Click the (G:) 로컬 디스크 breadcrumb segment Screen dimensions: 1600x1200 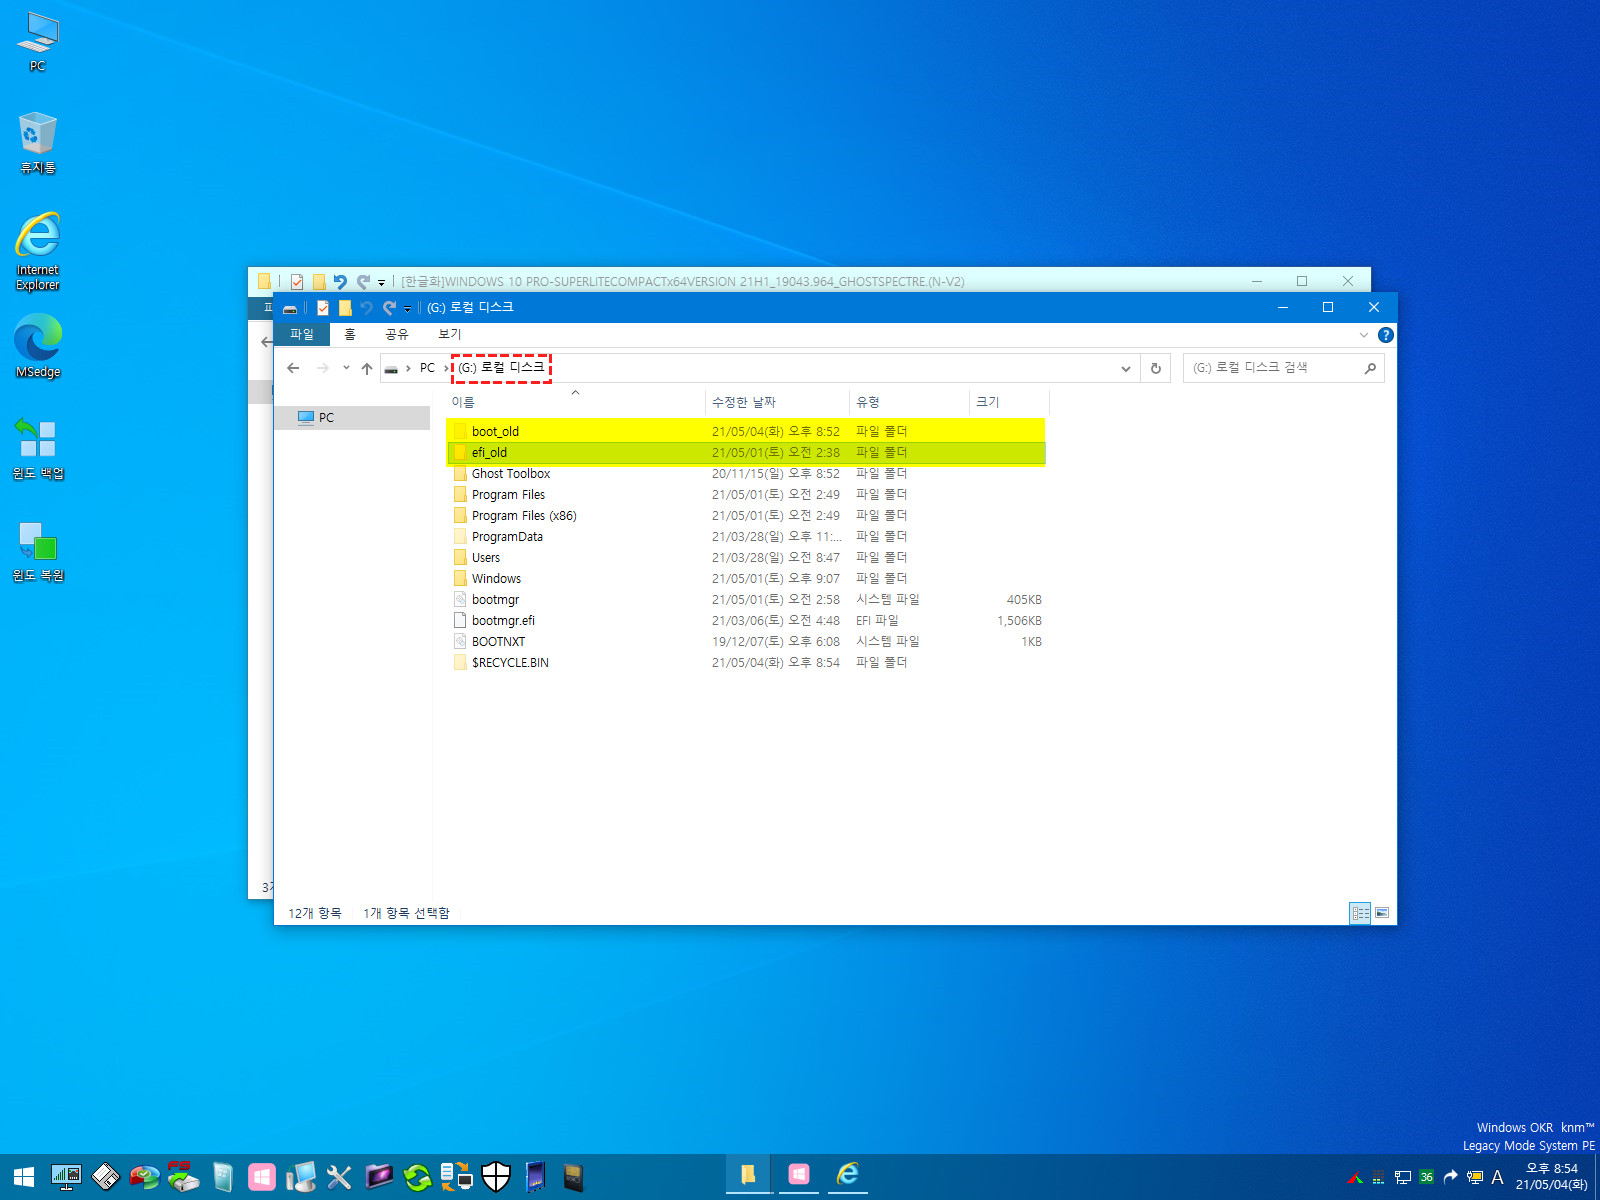tap(501, 368)
